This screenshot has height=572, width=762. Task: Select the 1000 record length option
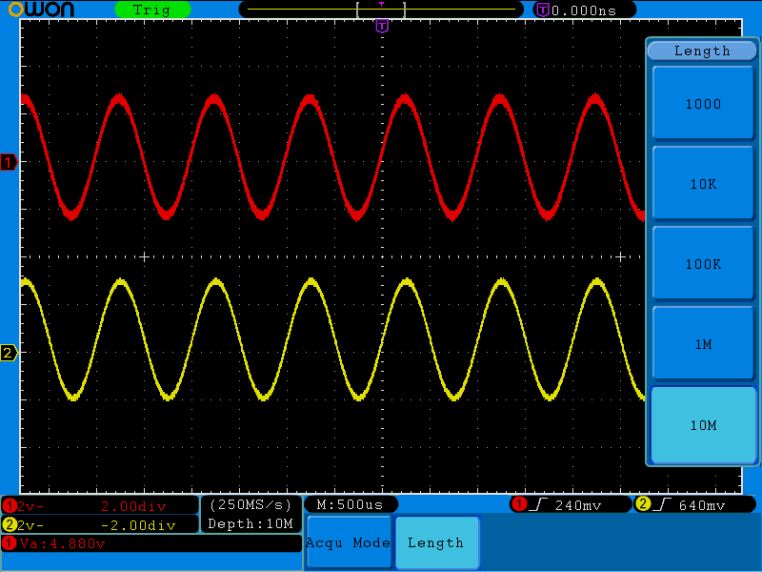pos(703,104)
